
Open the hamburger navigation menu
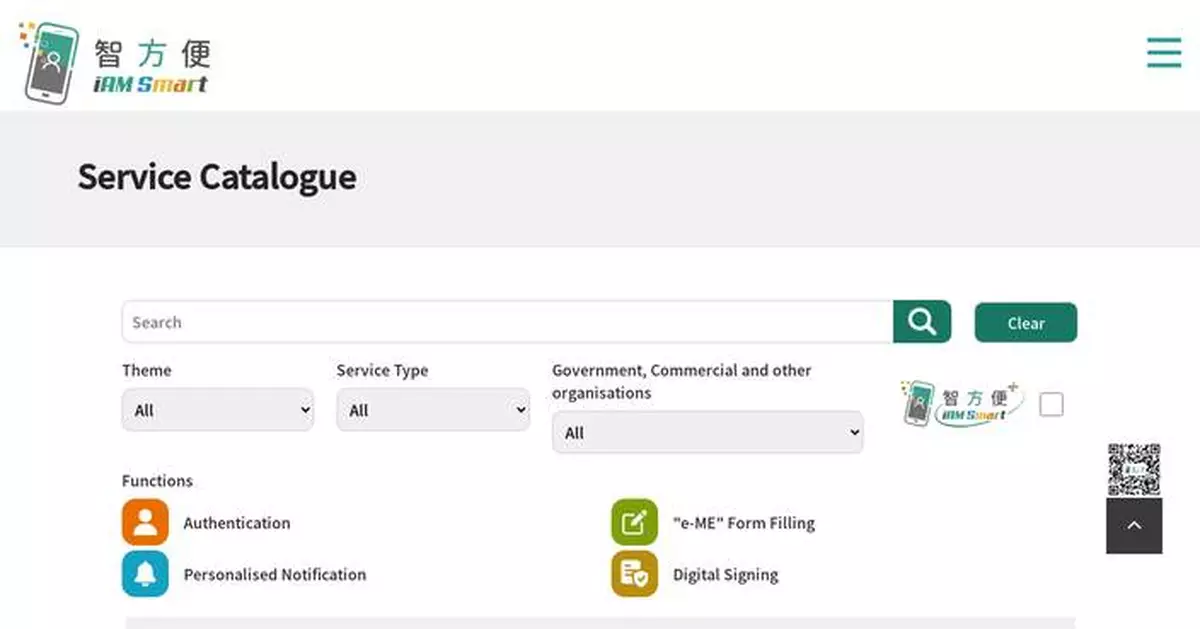coord(1163,53)
